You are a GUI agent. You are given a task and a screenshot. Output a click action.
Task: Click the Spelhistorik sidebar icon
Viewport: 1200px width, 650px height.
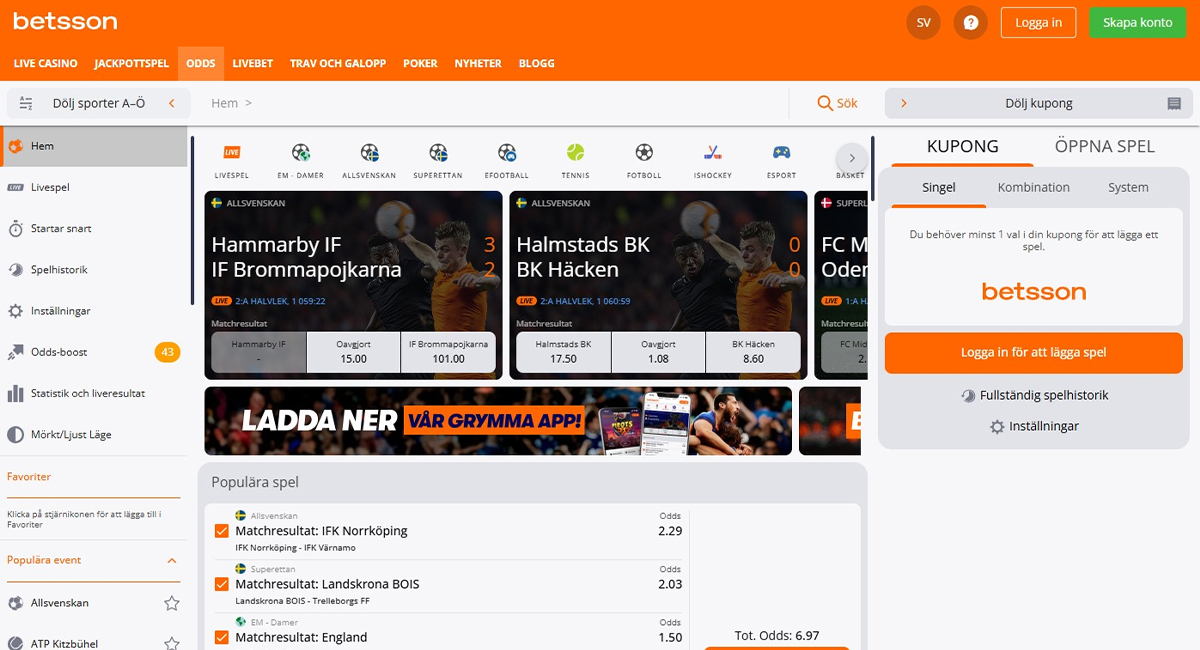(x=15, y=270)
